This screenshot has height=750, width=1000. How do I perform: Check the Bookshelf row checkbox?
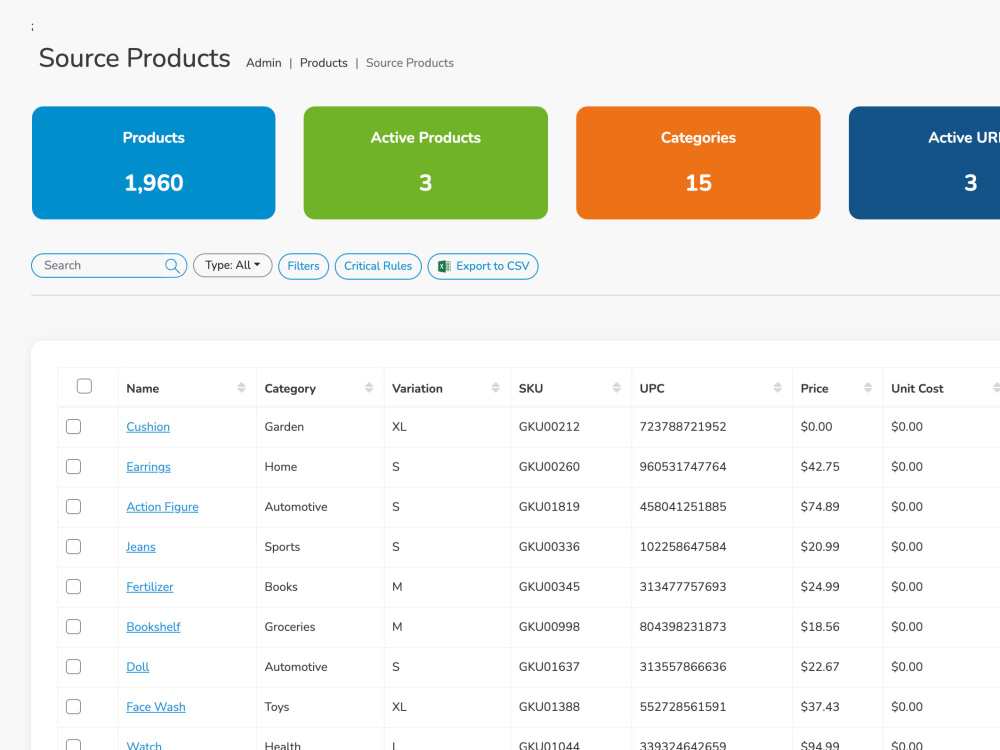coord(73,626)
